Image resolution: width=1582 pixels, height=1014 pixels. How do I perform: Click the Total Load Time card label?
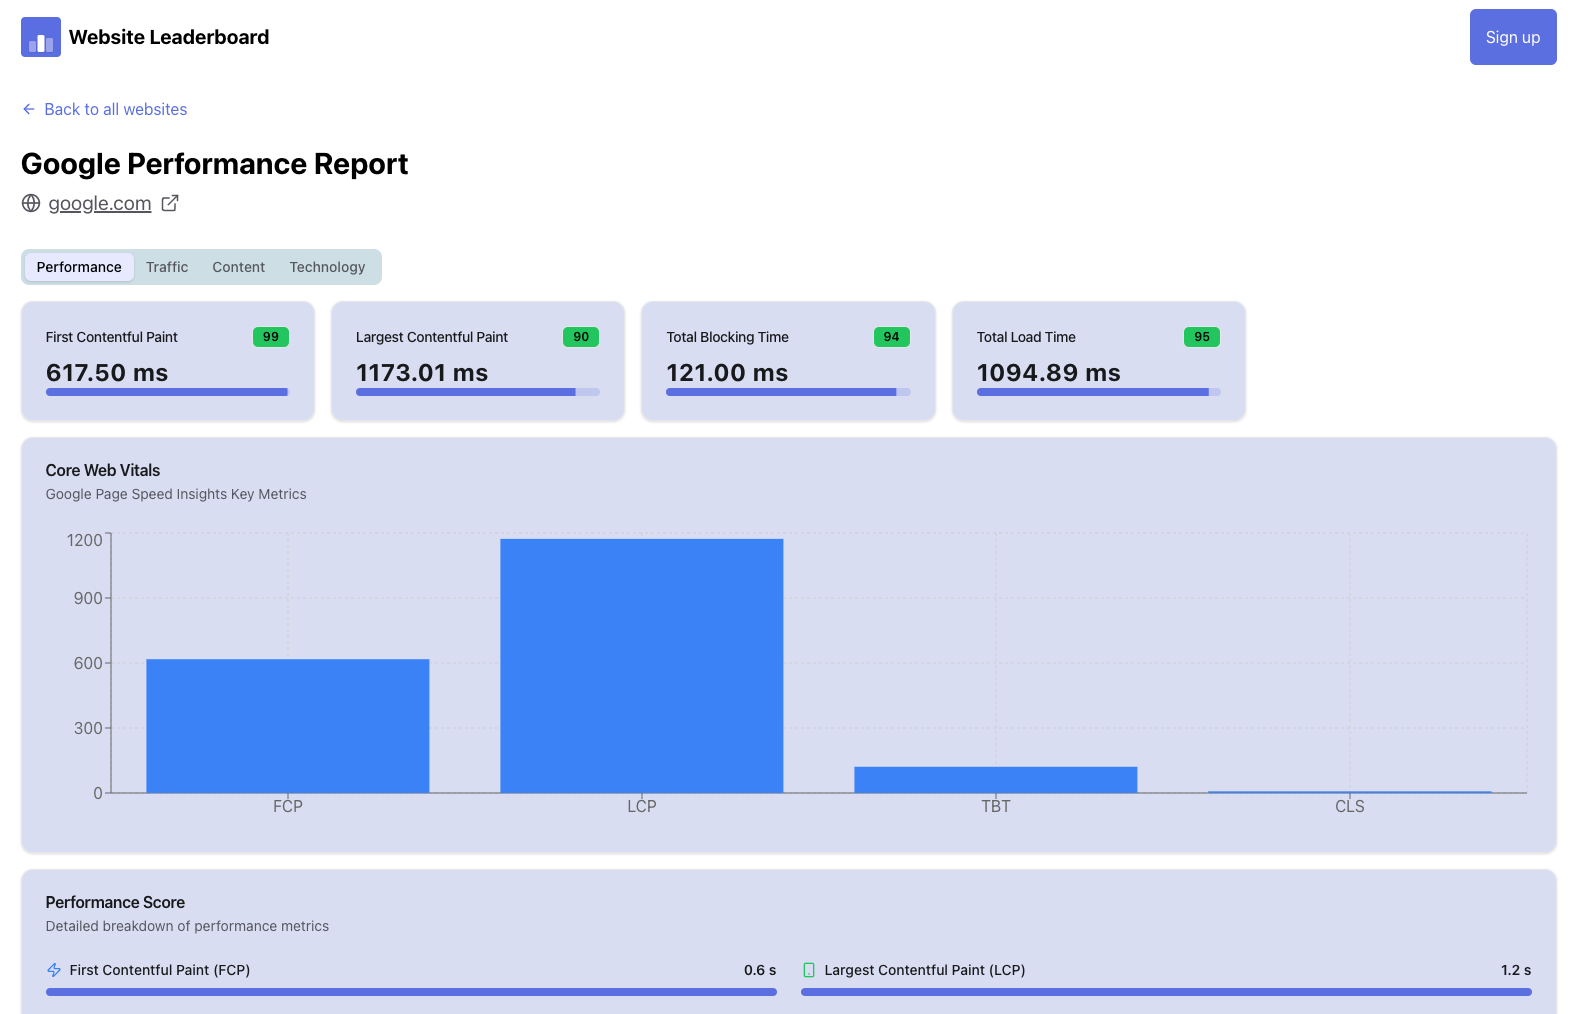point(1026,337)
